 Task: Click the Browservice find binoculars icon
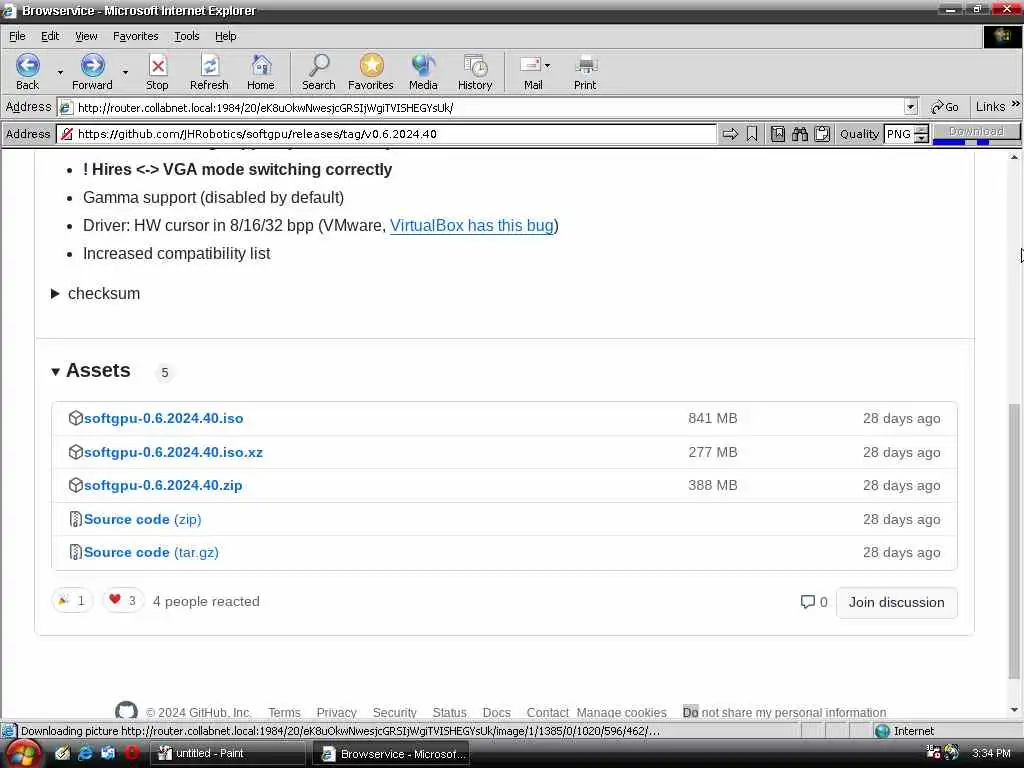point(800,134)
